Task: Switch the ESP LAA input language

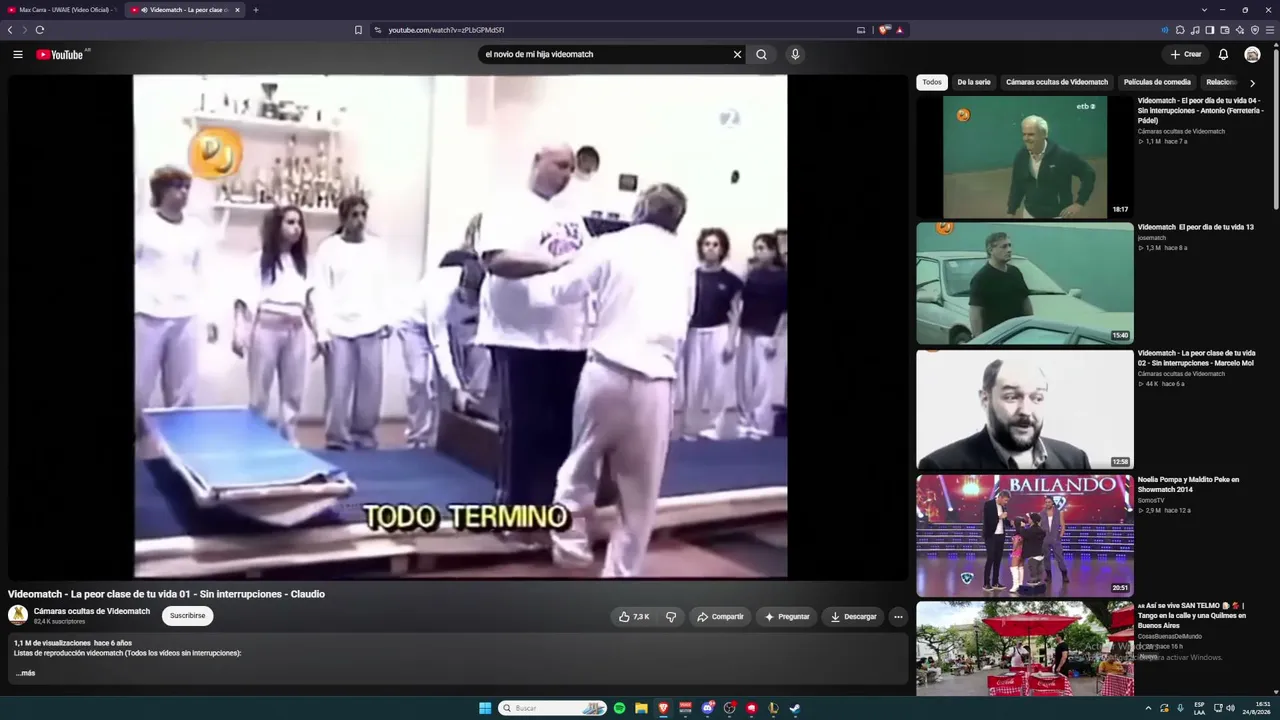Action: click(1199, 708)
